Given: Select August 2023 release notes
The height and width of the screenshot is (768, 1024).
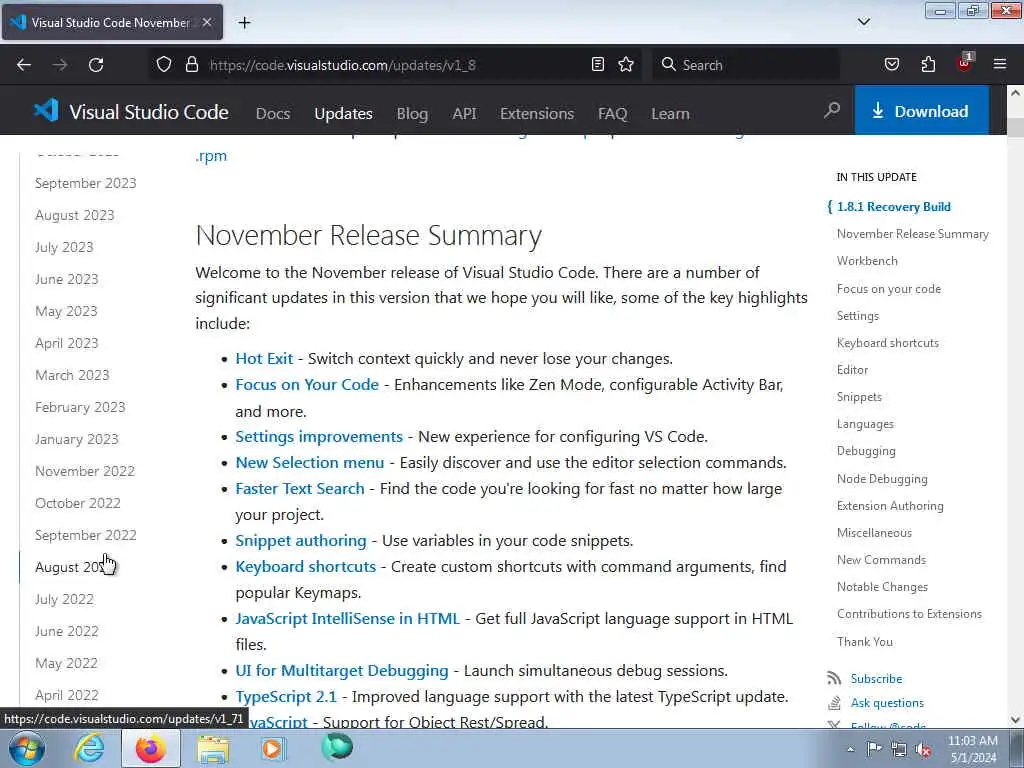Looking at the screenshot, I should tap(74, 215).
